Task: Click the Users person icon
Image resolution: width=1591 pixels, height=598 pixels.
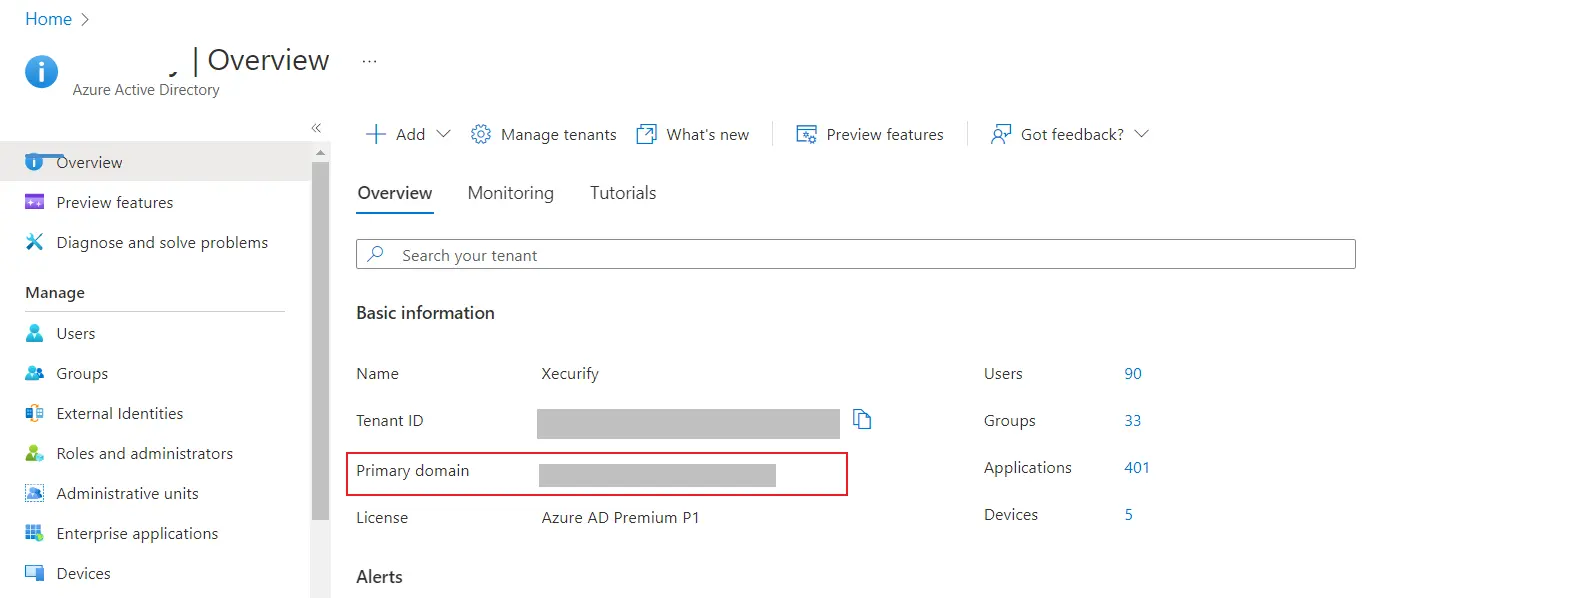Action: 34,333
